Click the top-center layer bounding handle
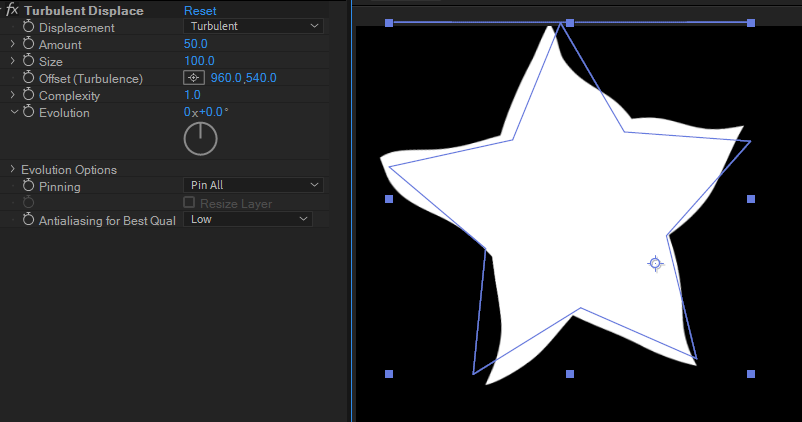The width and height of the screenshot is (802, 422). (570, 23)
